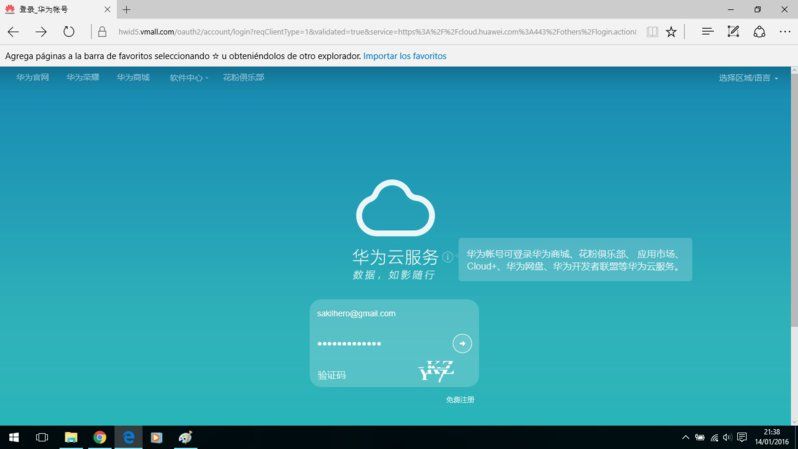Open 华为商城 in the top navigation
This screenshot has width=798, height=449.
click(x=133, y=77)
